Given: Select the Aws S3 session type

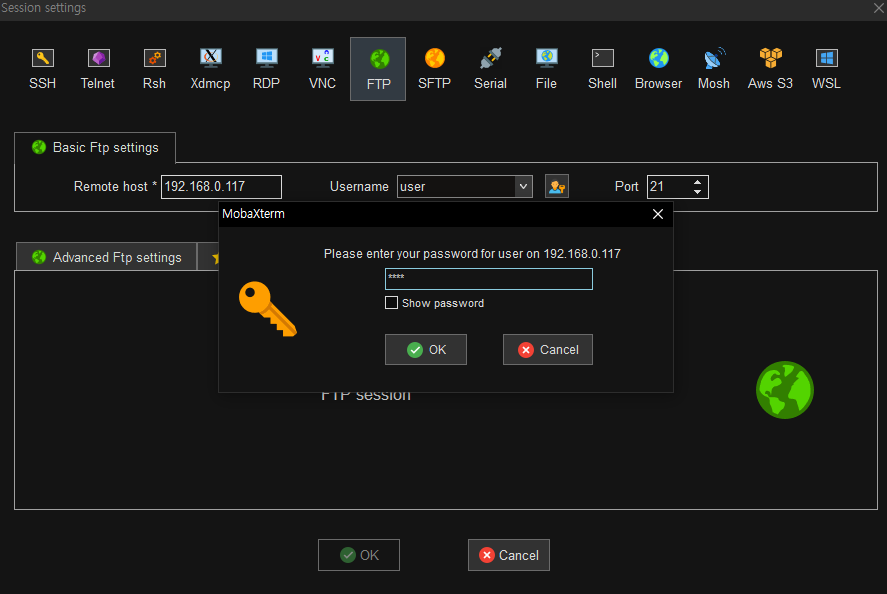Looking at the screenshot, I should 770,69.
